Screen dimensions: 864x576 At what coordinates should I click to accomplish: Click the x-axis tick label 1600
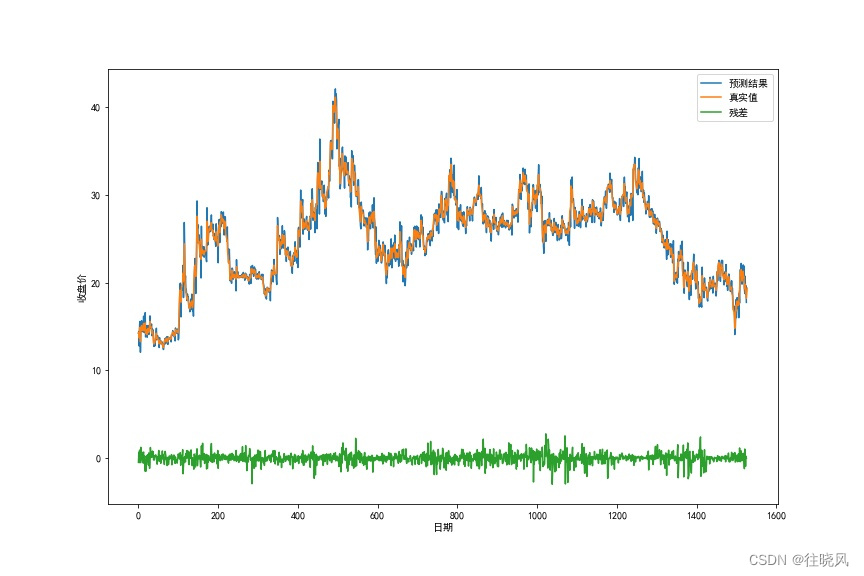tap(776, 516)
